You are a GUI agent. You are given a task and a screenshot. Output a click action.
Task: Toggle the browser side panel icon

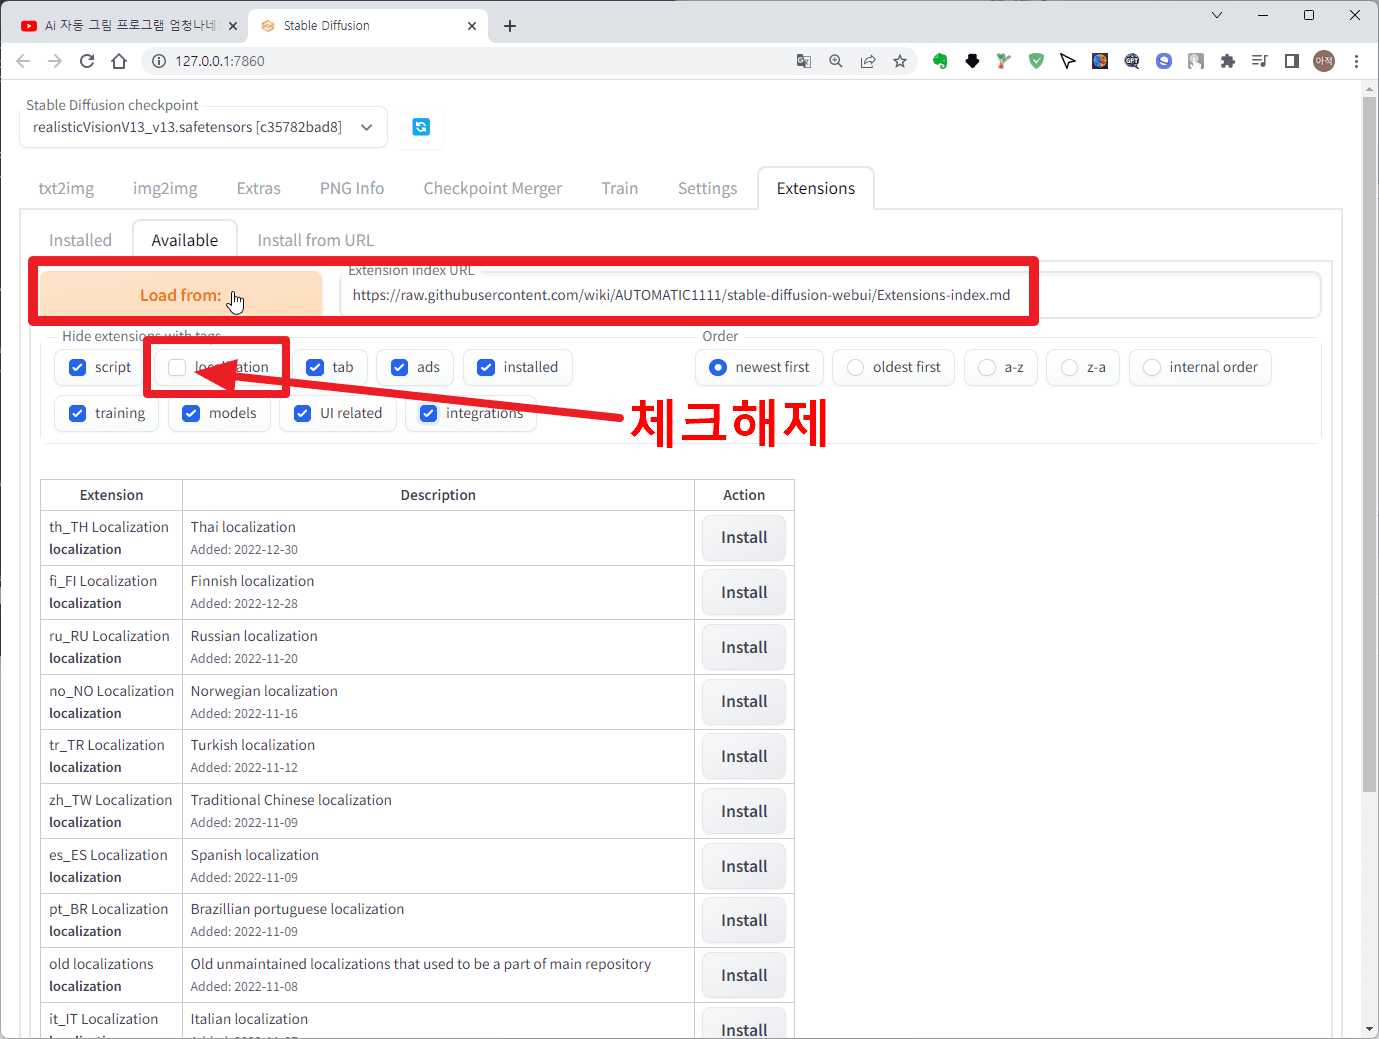click(1292, 61)
